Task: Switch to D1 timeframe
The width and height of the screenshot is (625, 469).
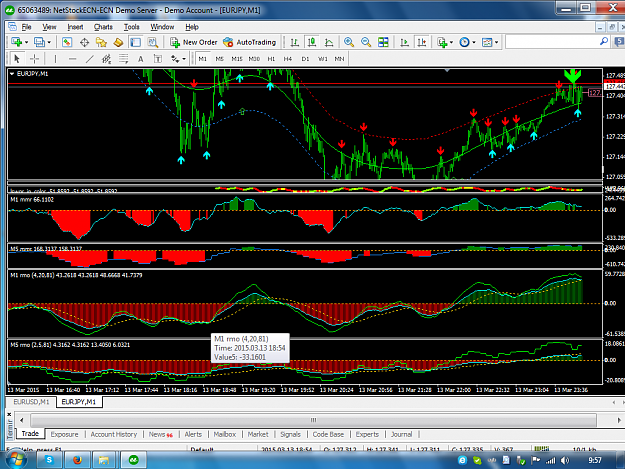Action: pyautogui.click(x=305, y=59)
